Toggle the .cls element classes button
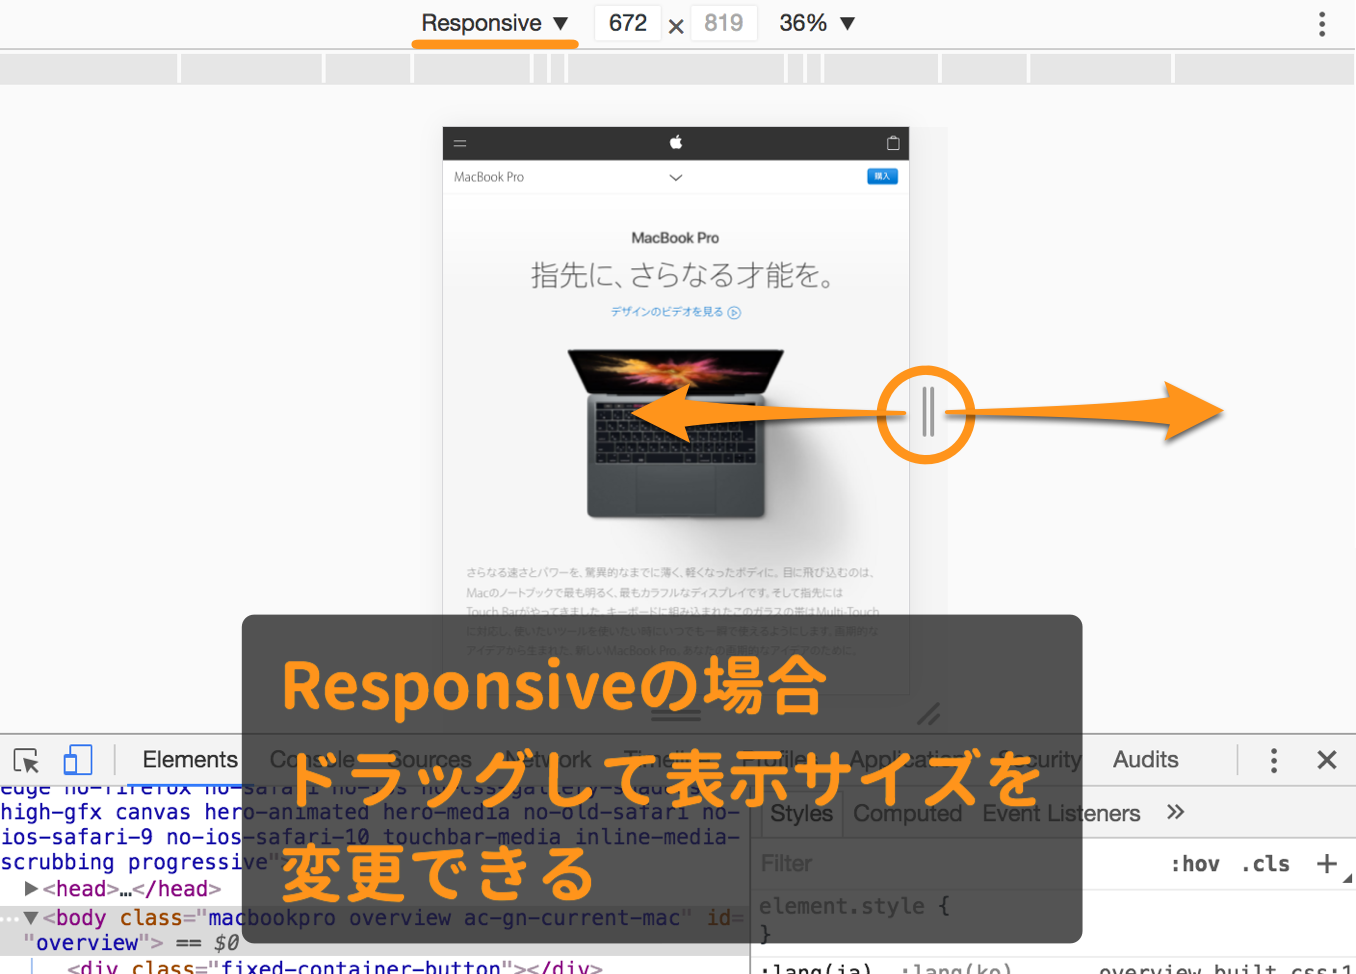Screen dimensions: 1356x974 tap(1266, 864)
